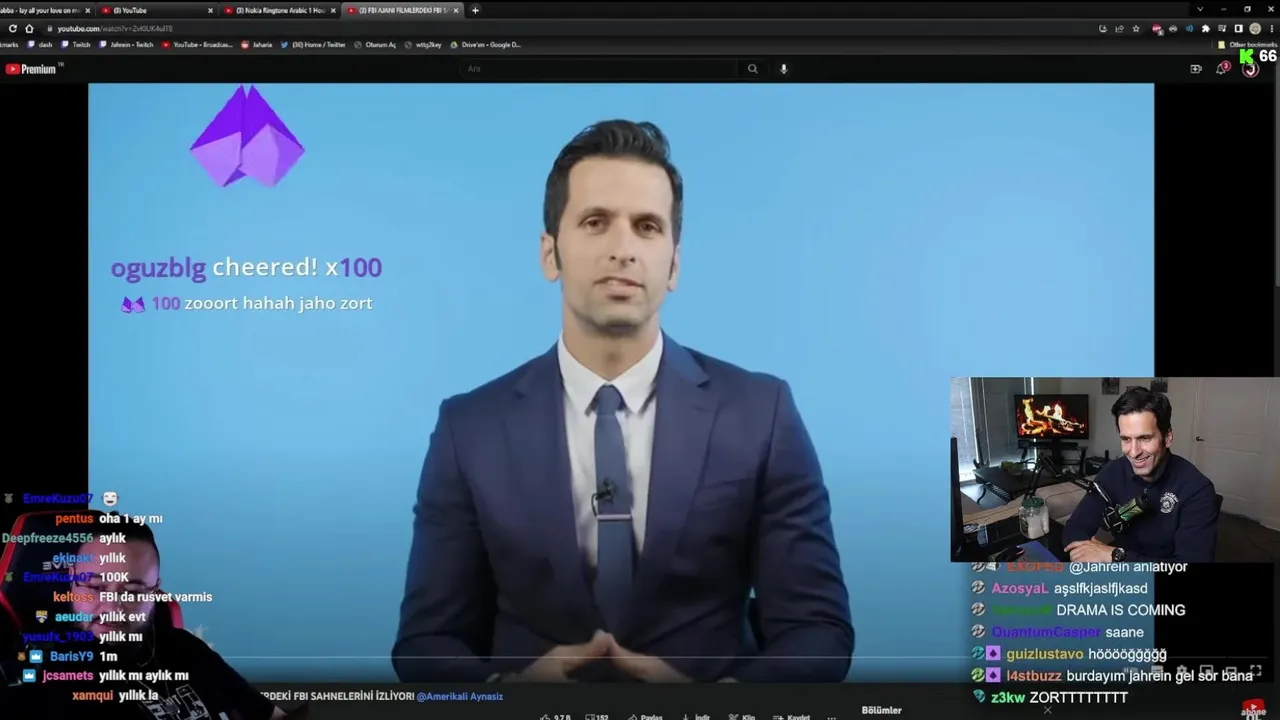Click chat message 'DRAMA IS COMING'
Viewport: 1280px width, 720px height.
[x=1121, y=610]
